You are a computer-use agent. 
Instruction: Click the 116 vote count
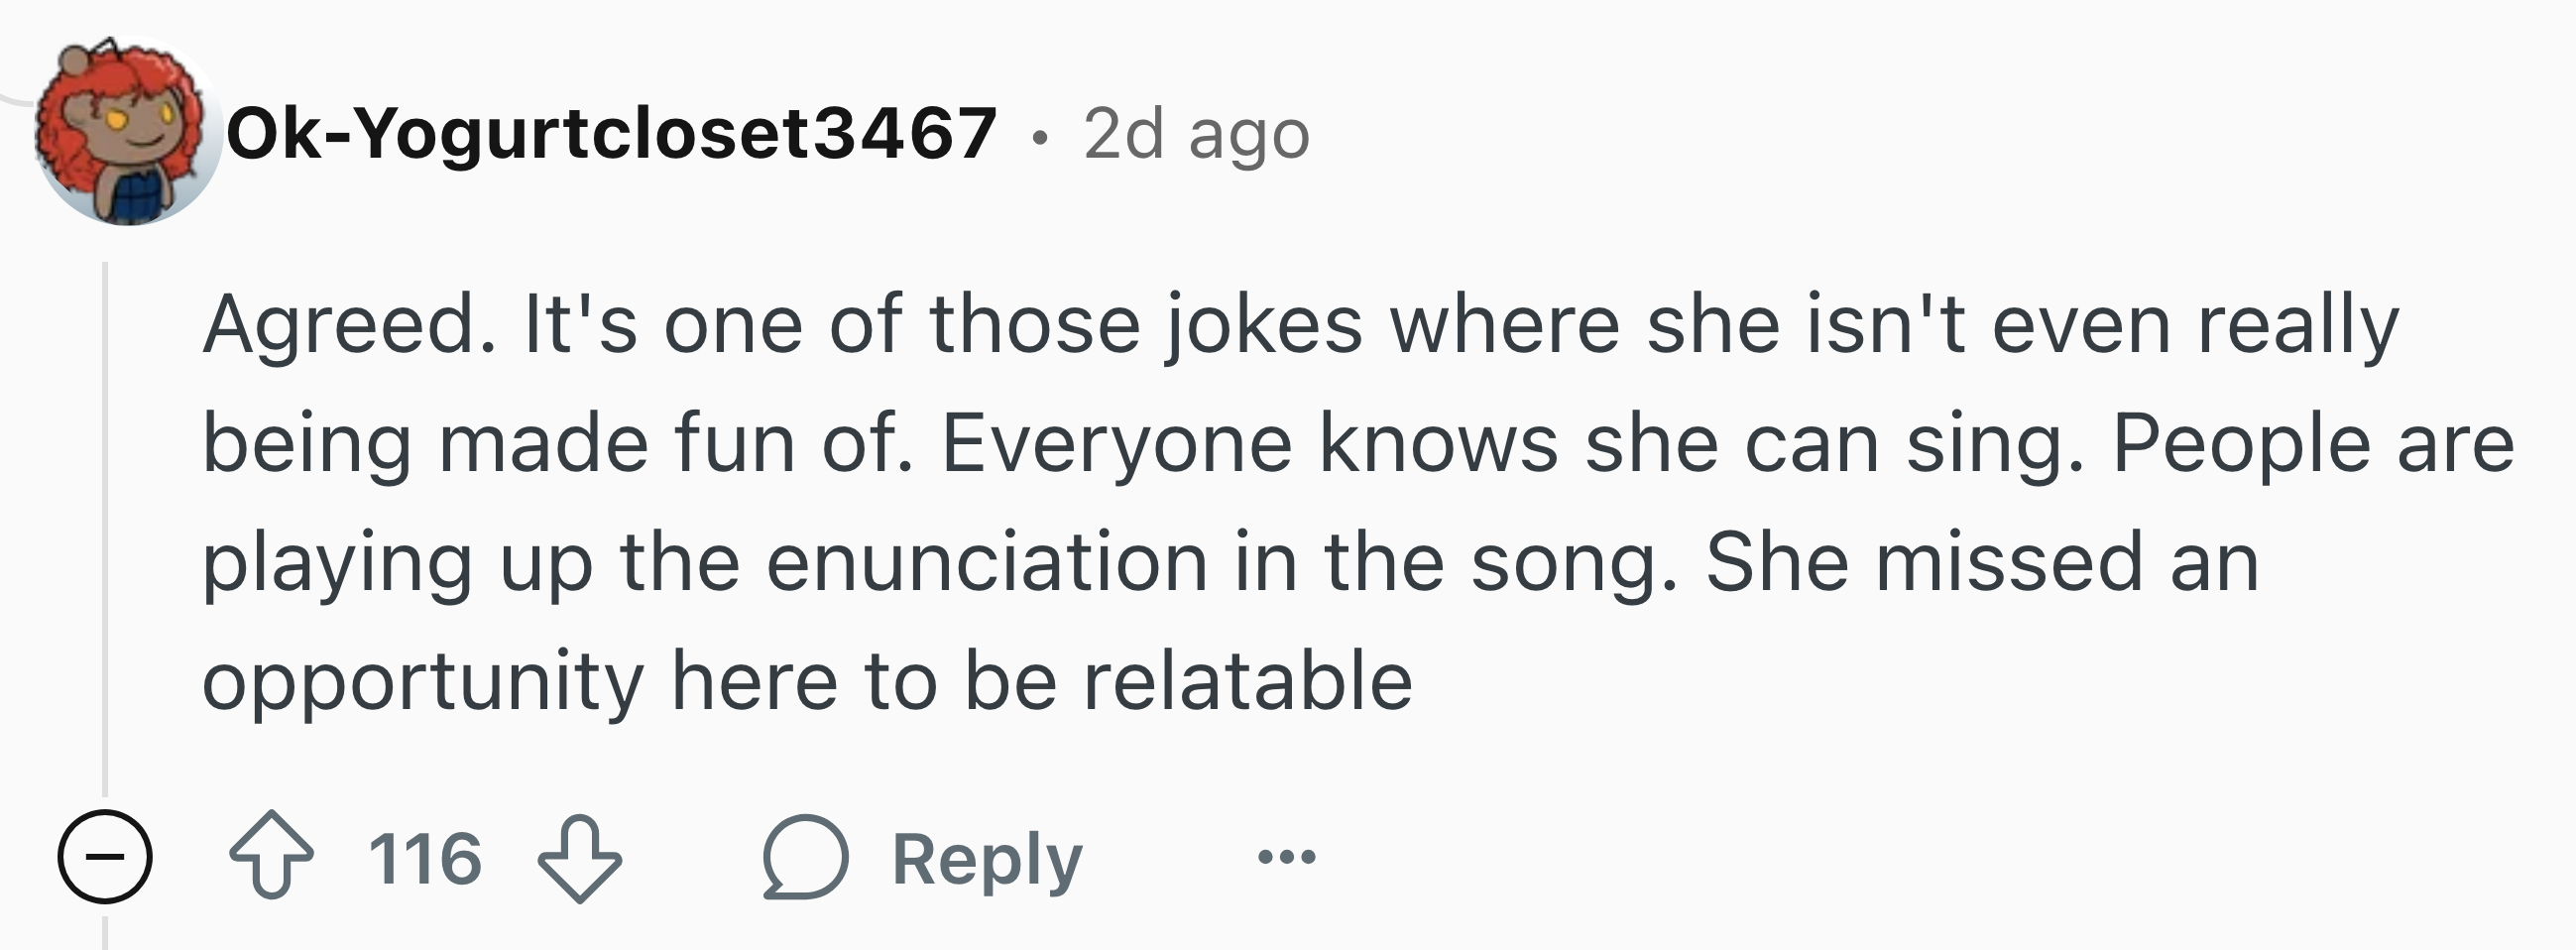click(425, 858)
